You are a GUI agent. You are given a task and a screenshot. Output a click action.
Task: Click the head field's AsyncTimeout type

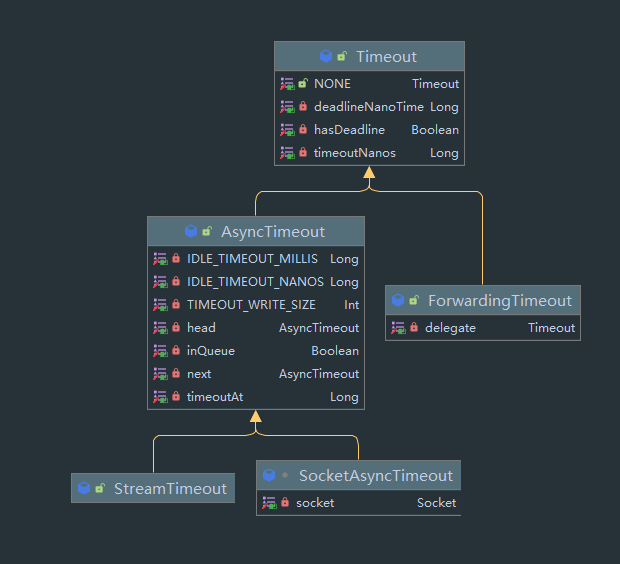pos(318,328)
